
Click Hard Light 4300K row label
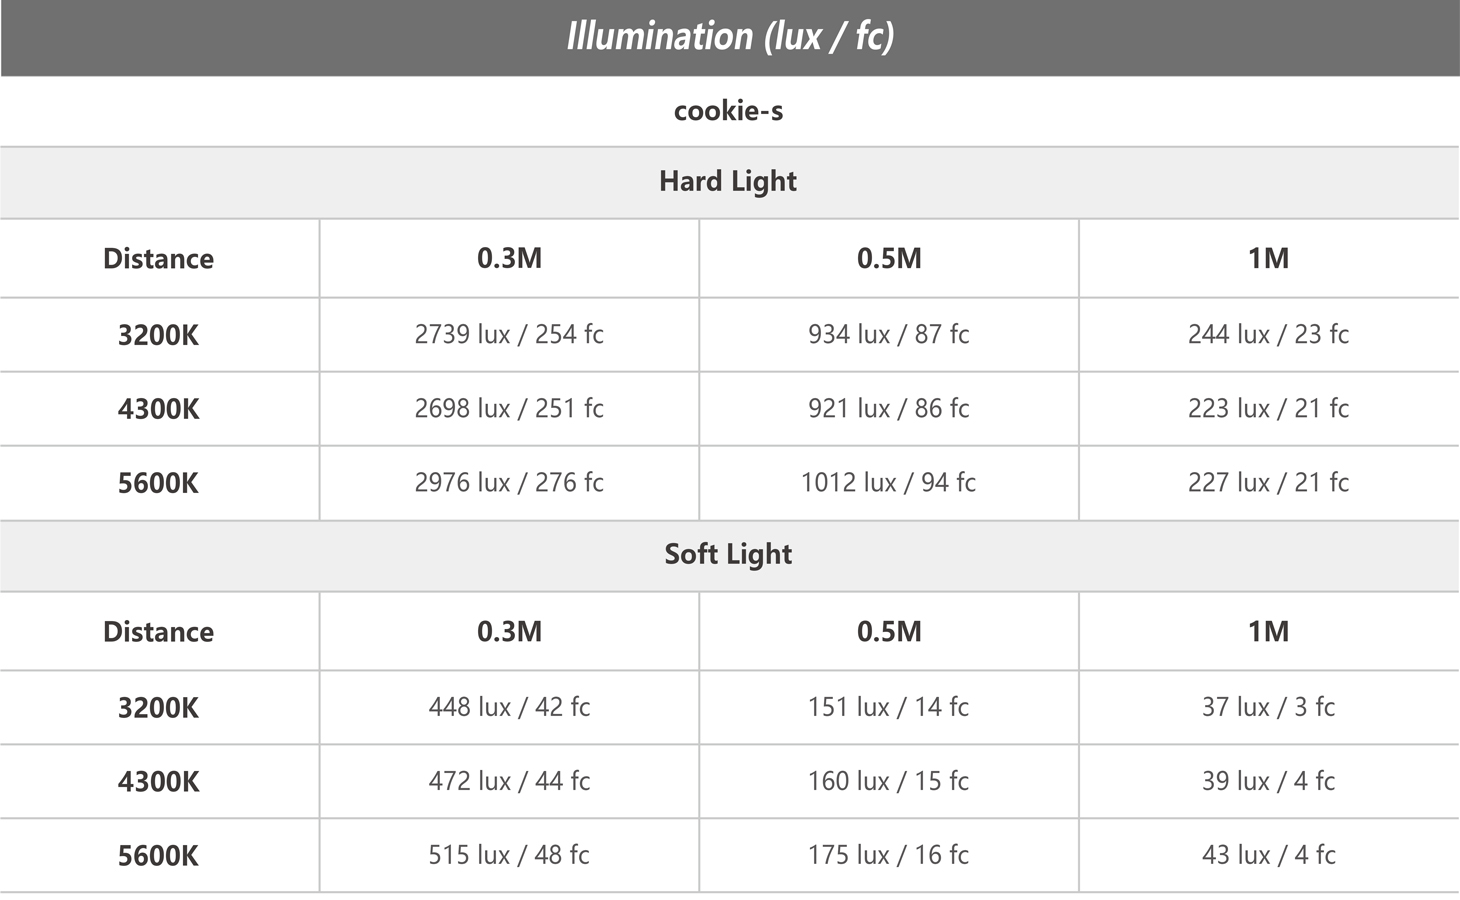[x=159, y=409]
